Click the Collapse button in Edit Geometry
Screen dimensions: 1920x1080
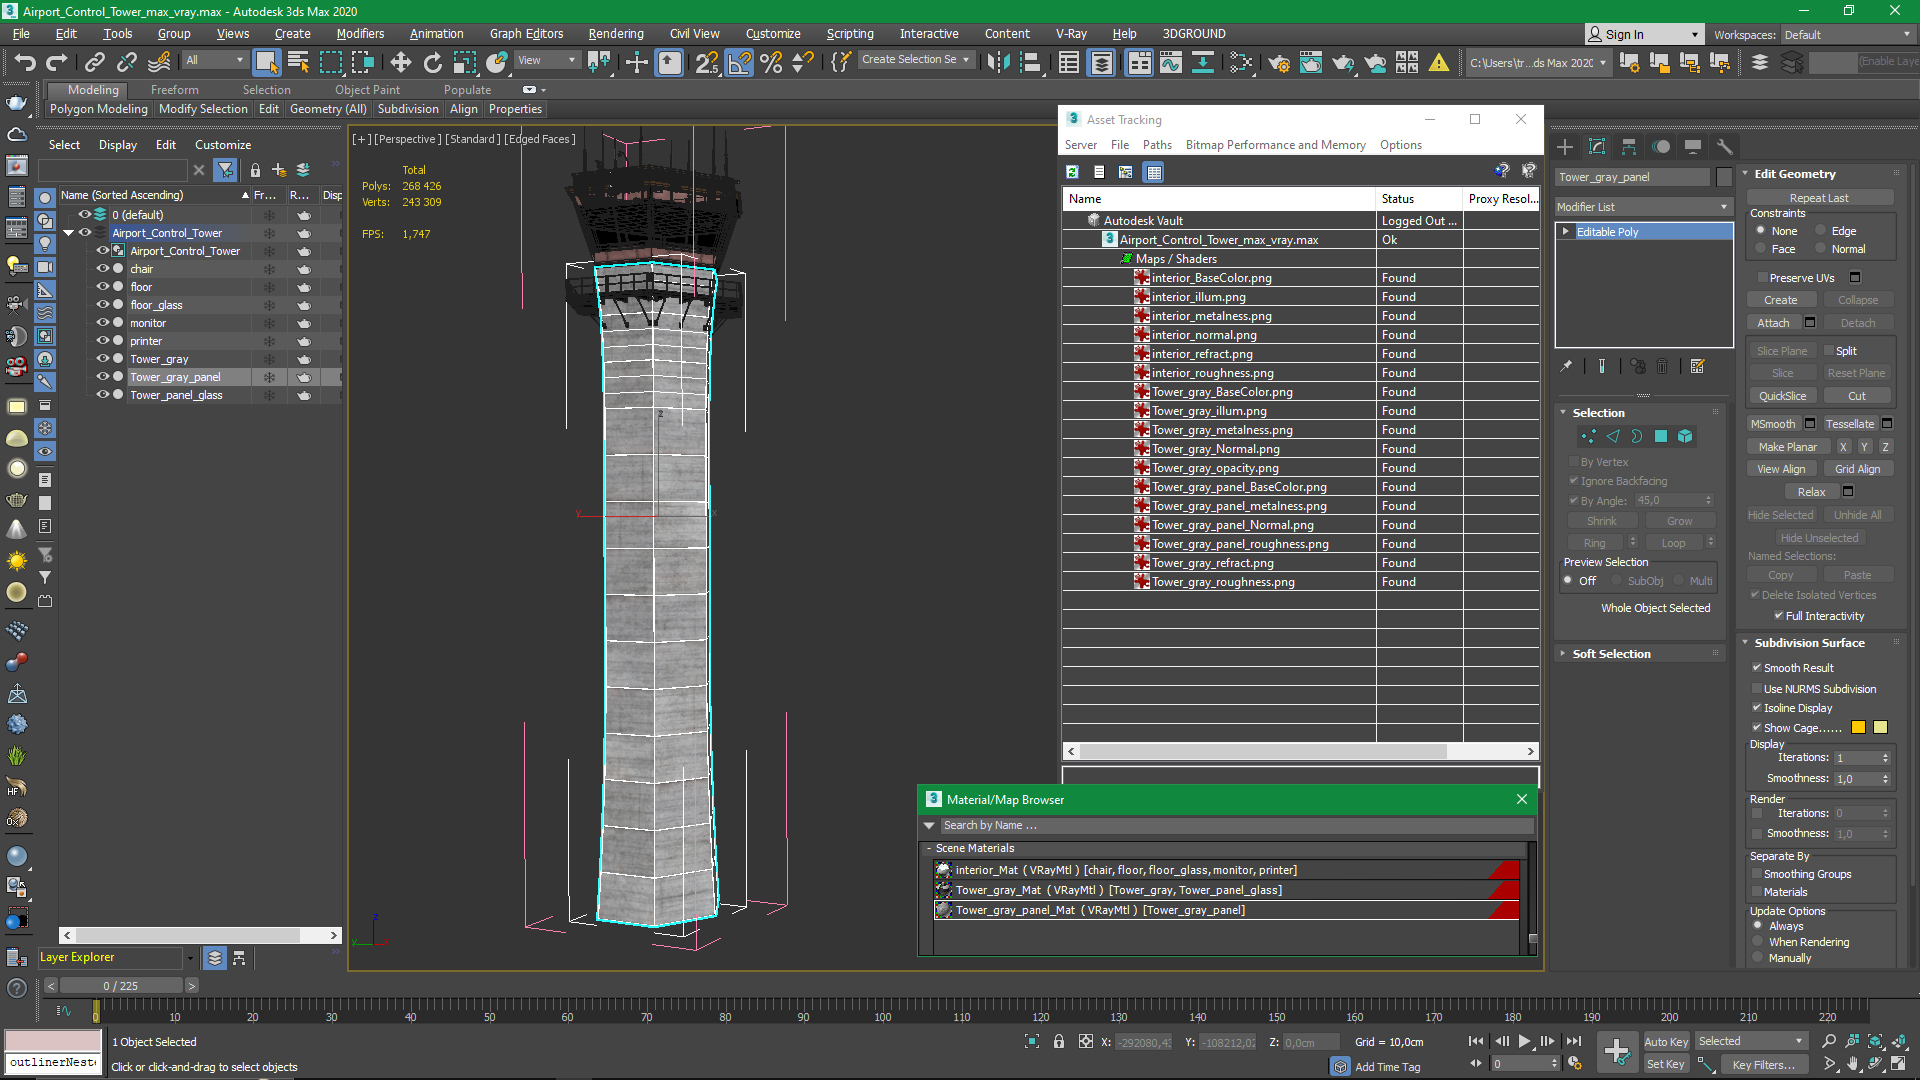[x=1855, y=299]
